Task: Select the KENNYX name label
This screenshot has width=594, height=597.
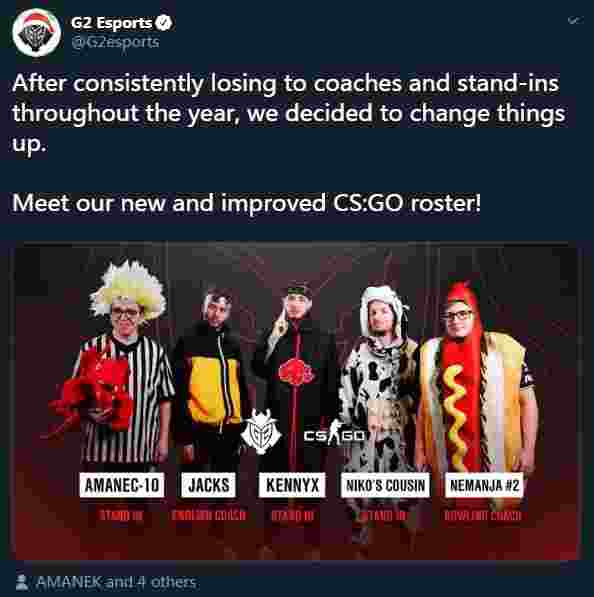Action: (x=292, y=485)
